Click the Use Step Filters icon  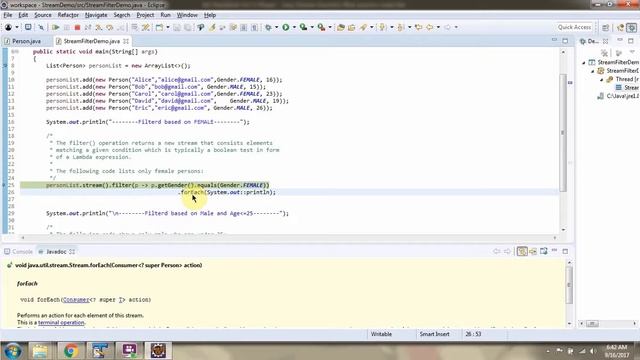point(145,27)
